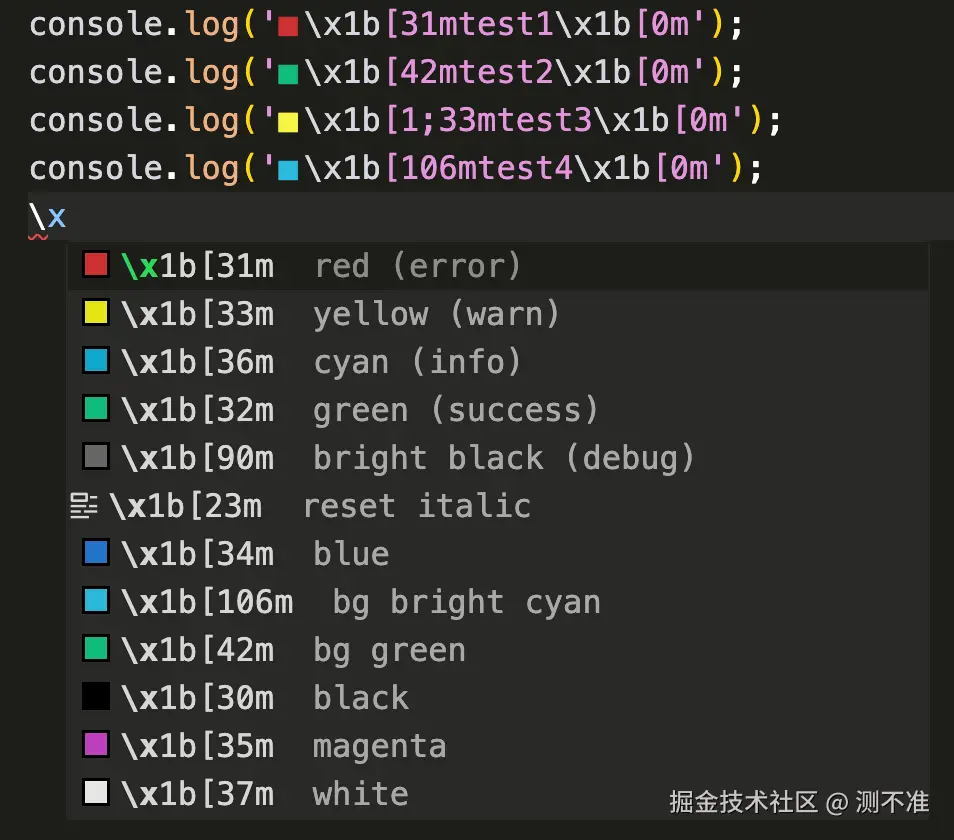
Task: Click yellow swatch beside \x1b[33m suggestion
Action: tap(96, 313)
